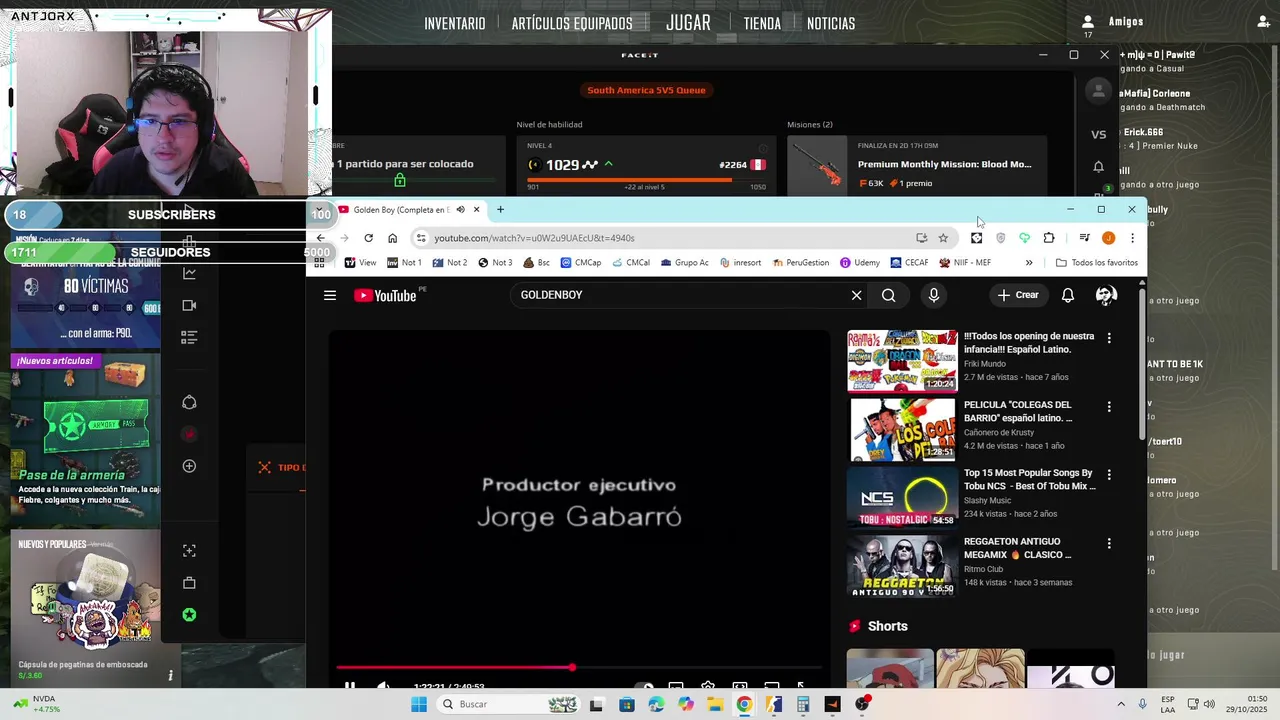1280x720 pixels.
Task: Bookmark this page with the star icon
Action: [x=943, y=238]
